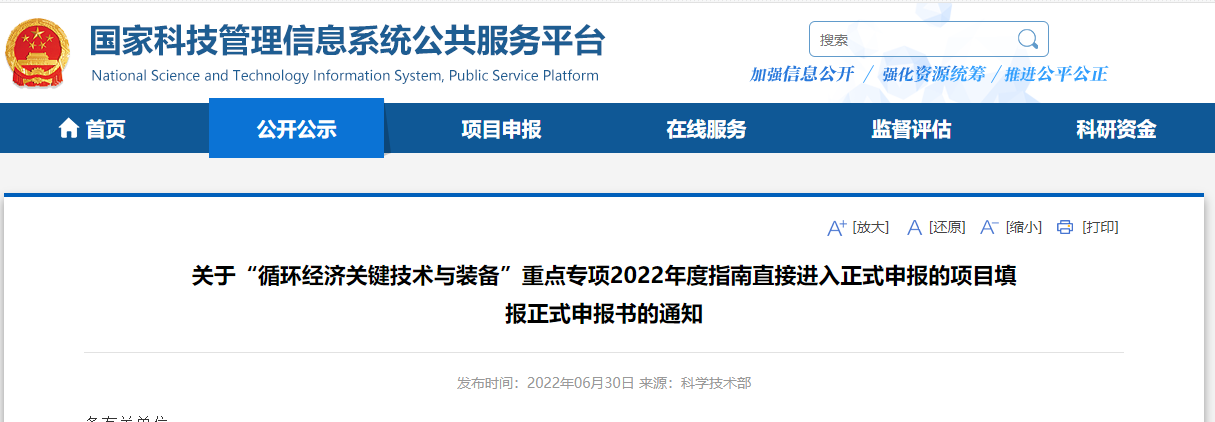Image resolution: width=1215 pixels, height=422 pixels.
Task: Click the [放大] text link
Action: click(x=870, y=228)
